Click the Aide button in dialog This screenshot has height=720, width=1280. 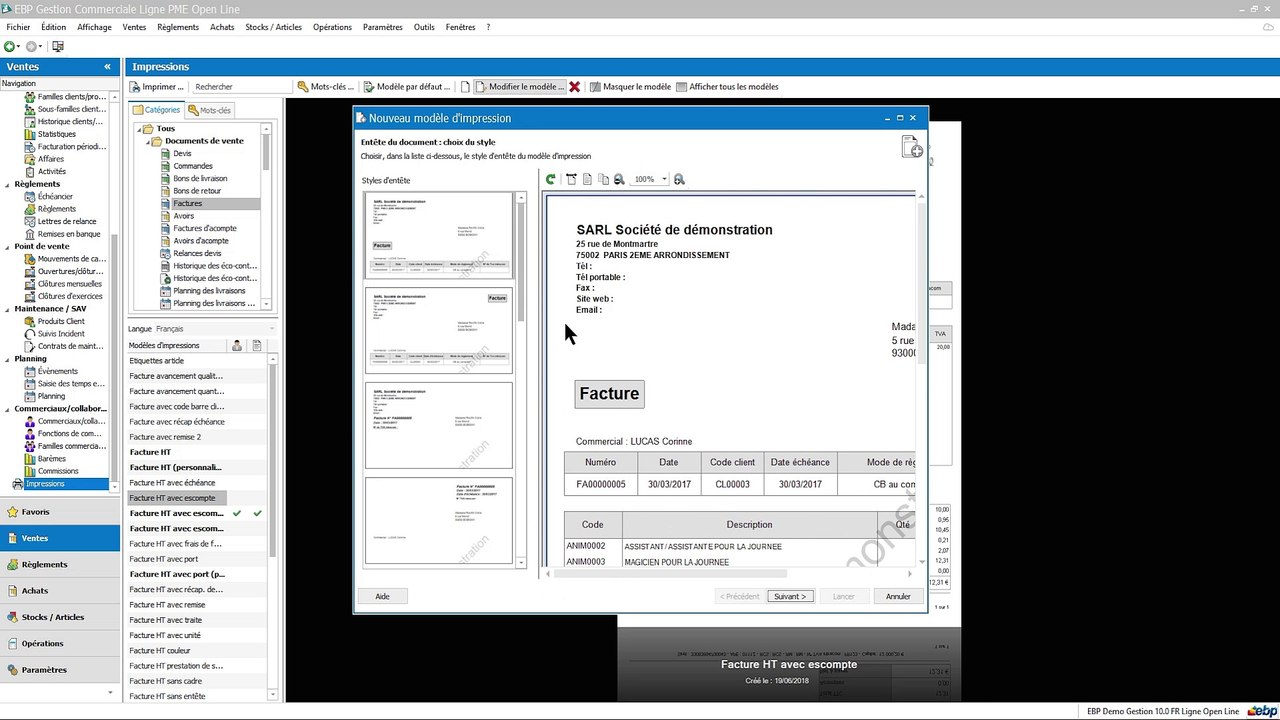click(382, 596)
